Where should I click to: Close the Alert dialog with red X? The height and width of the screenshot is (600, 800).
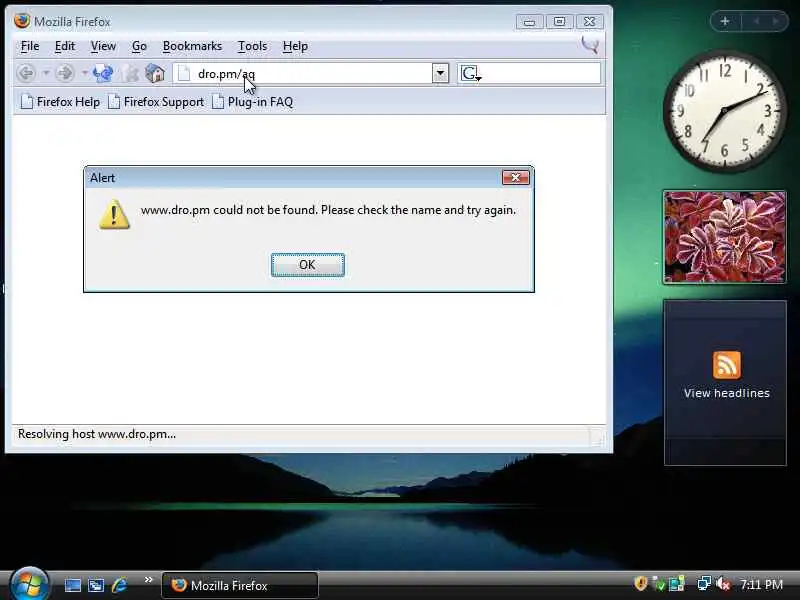tap(515, 178)
